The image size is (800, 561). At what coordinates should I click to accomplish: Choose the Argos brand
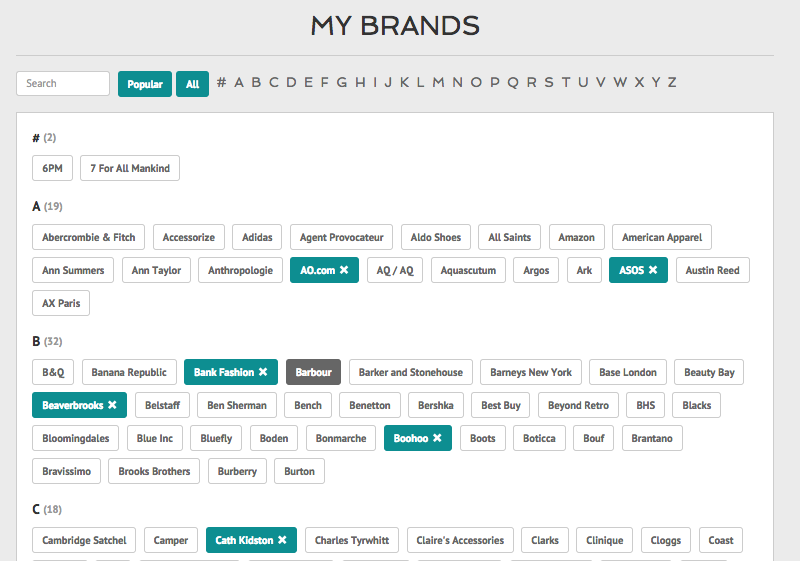(x=536, y=270)
